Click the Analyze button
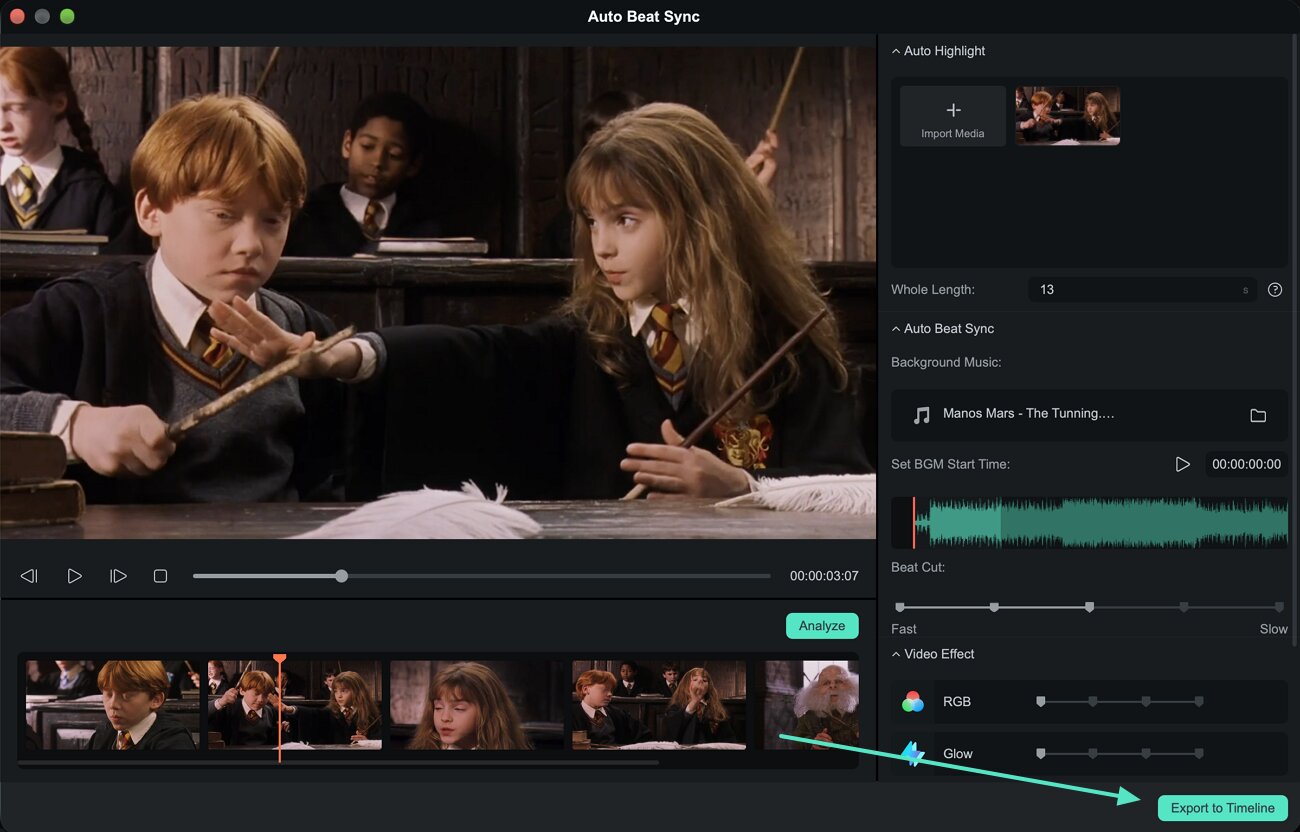Image resolution: width=1300 pixels, height=832 pixels. coord(822,626)
